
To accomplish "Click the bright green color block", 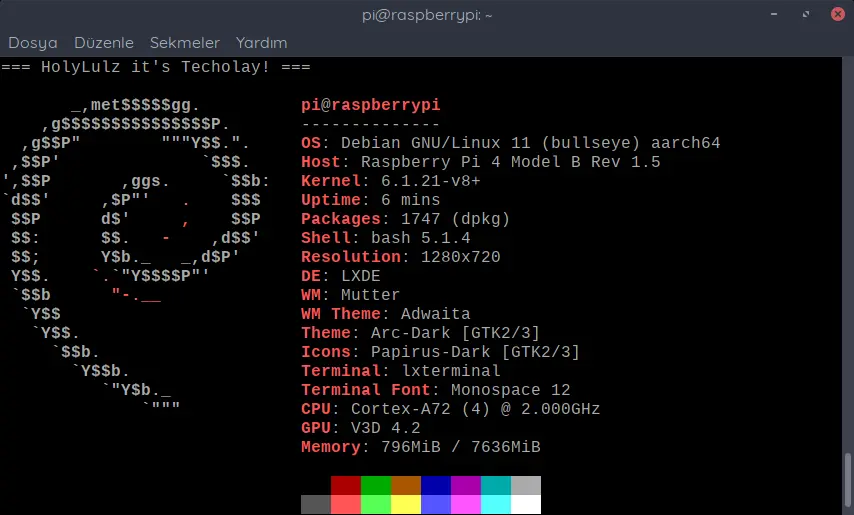I will [376, 504].
